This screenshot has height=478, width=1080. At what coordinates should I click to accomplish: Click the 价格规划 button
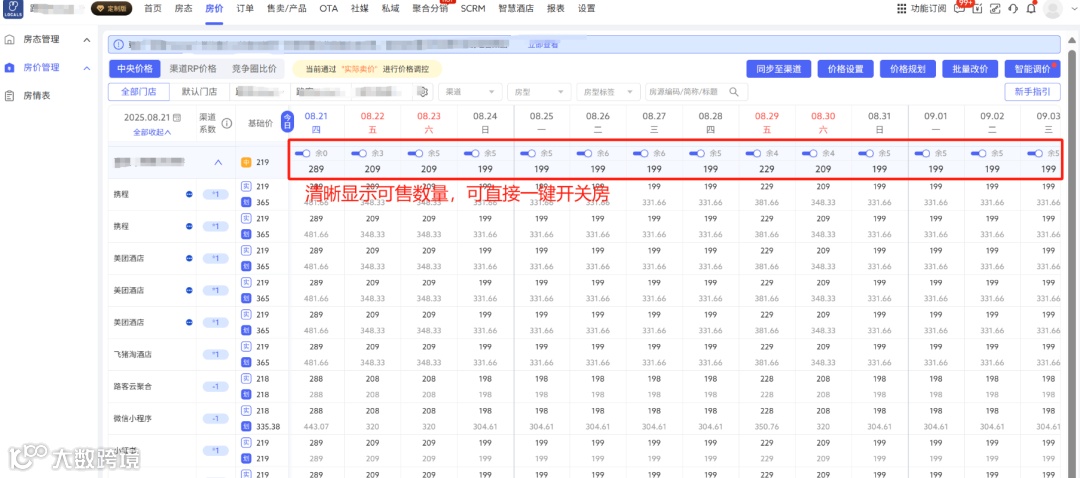(908, 70)
